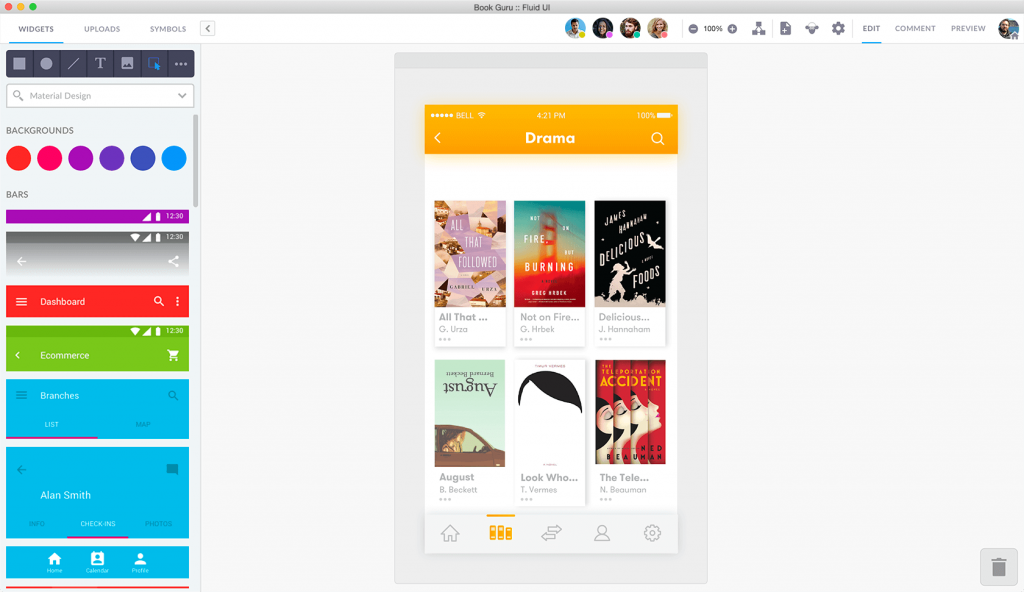Viewport: 1024px width, 592px height.
Task: Open the device preview player icon
Action: (x=812, y=28)
